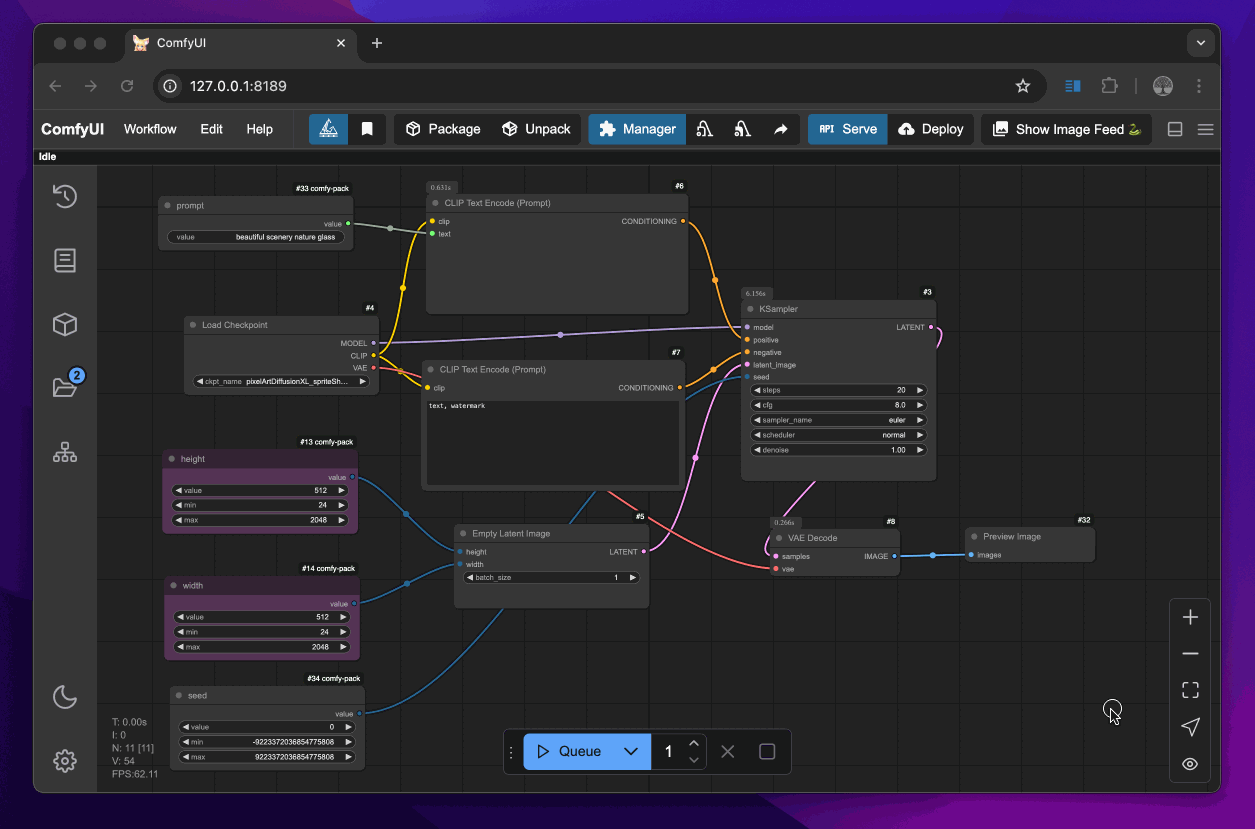Open the model library cube icon
1255x829 pixels.
[x=65, y=324]
